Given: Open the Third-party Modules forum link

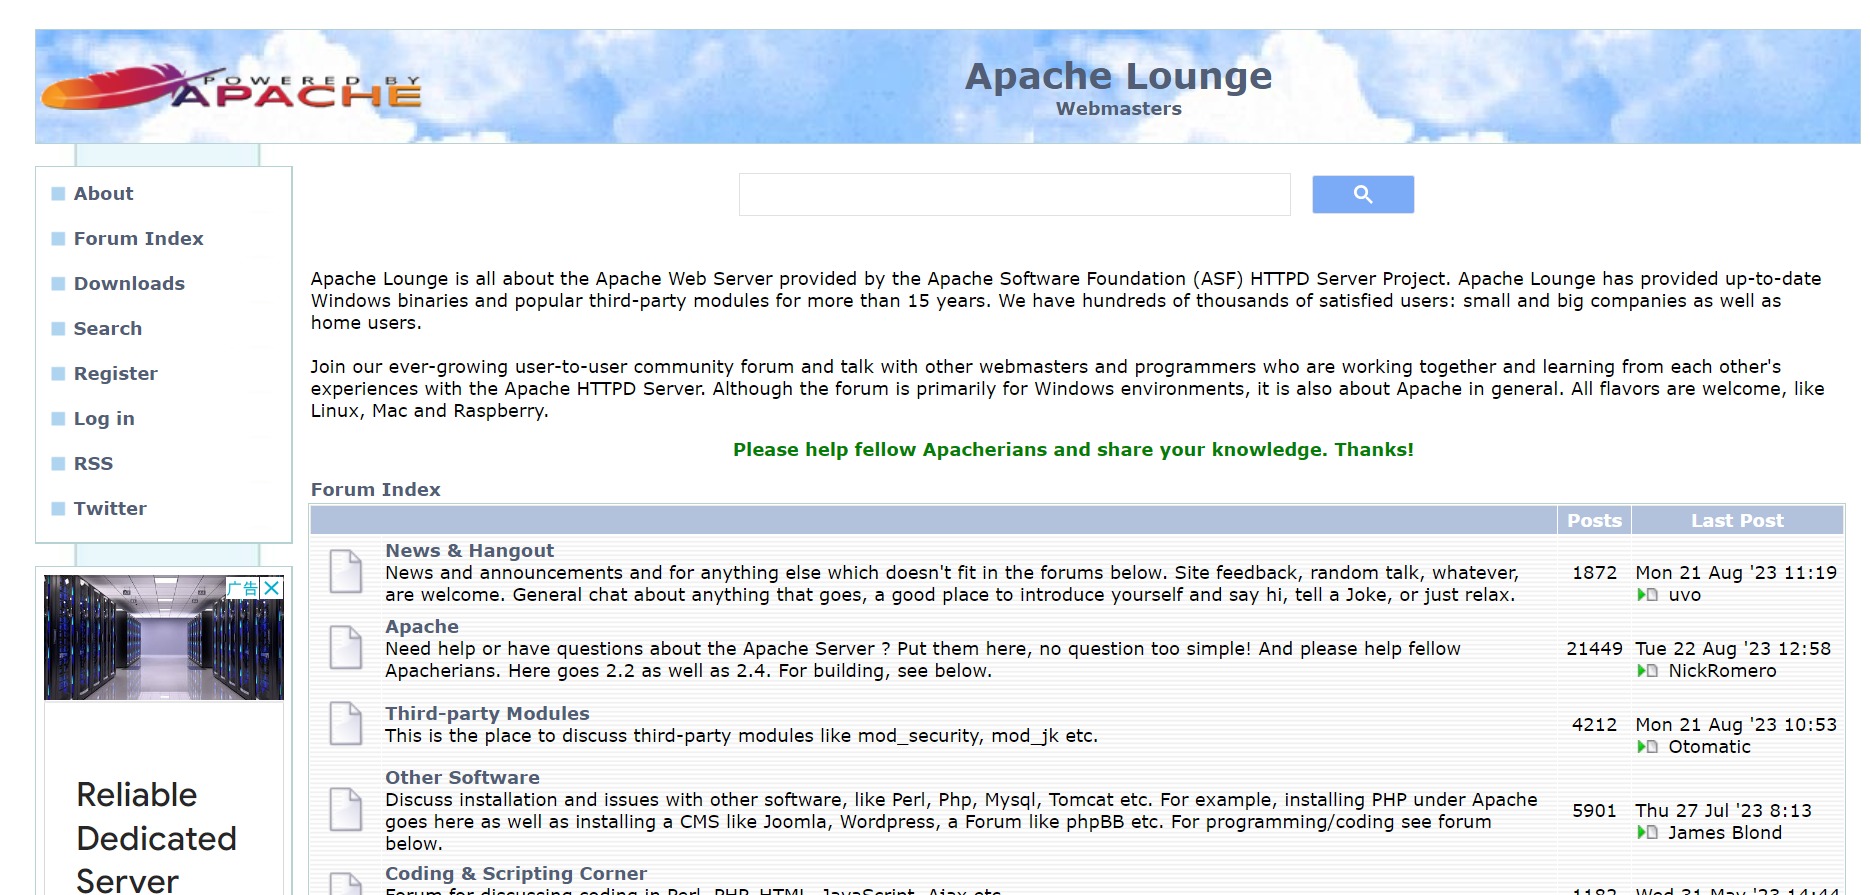Looking at the screenshot, I should pos(487,714).
